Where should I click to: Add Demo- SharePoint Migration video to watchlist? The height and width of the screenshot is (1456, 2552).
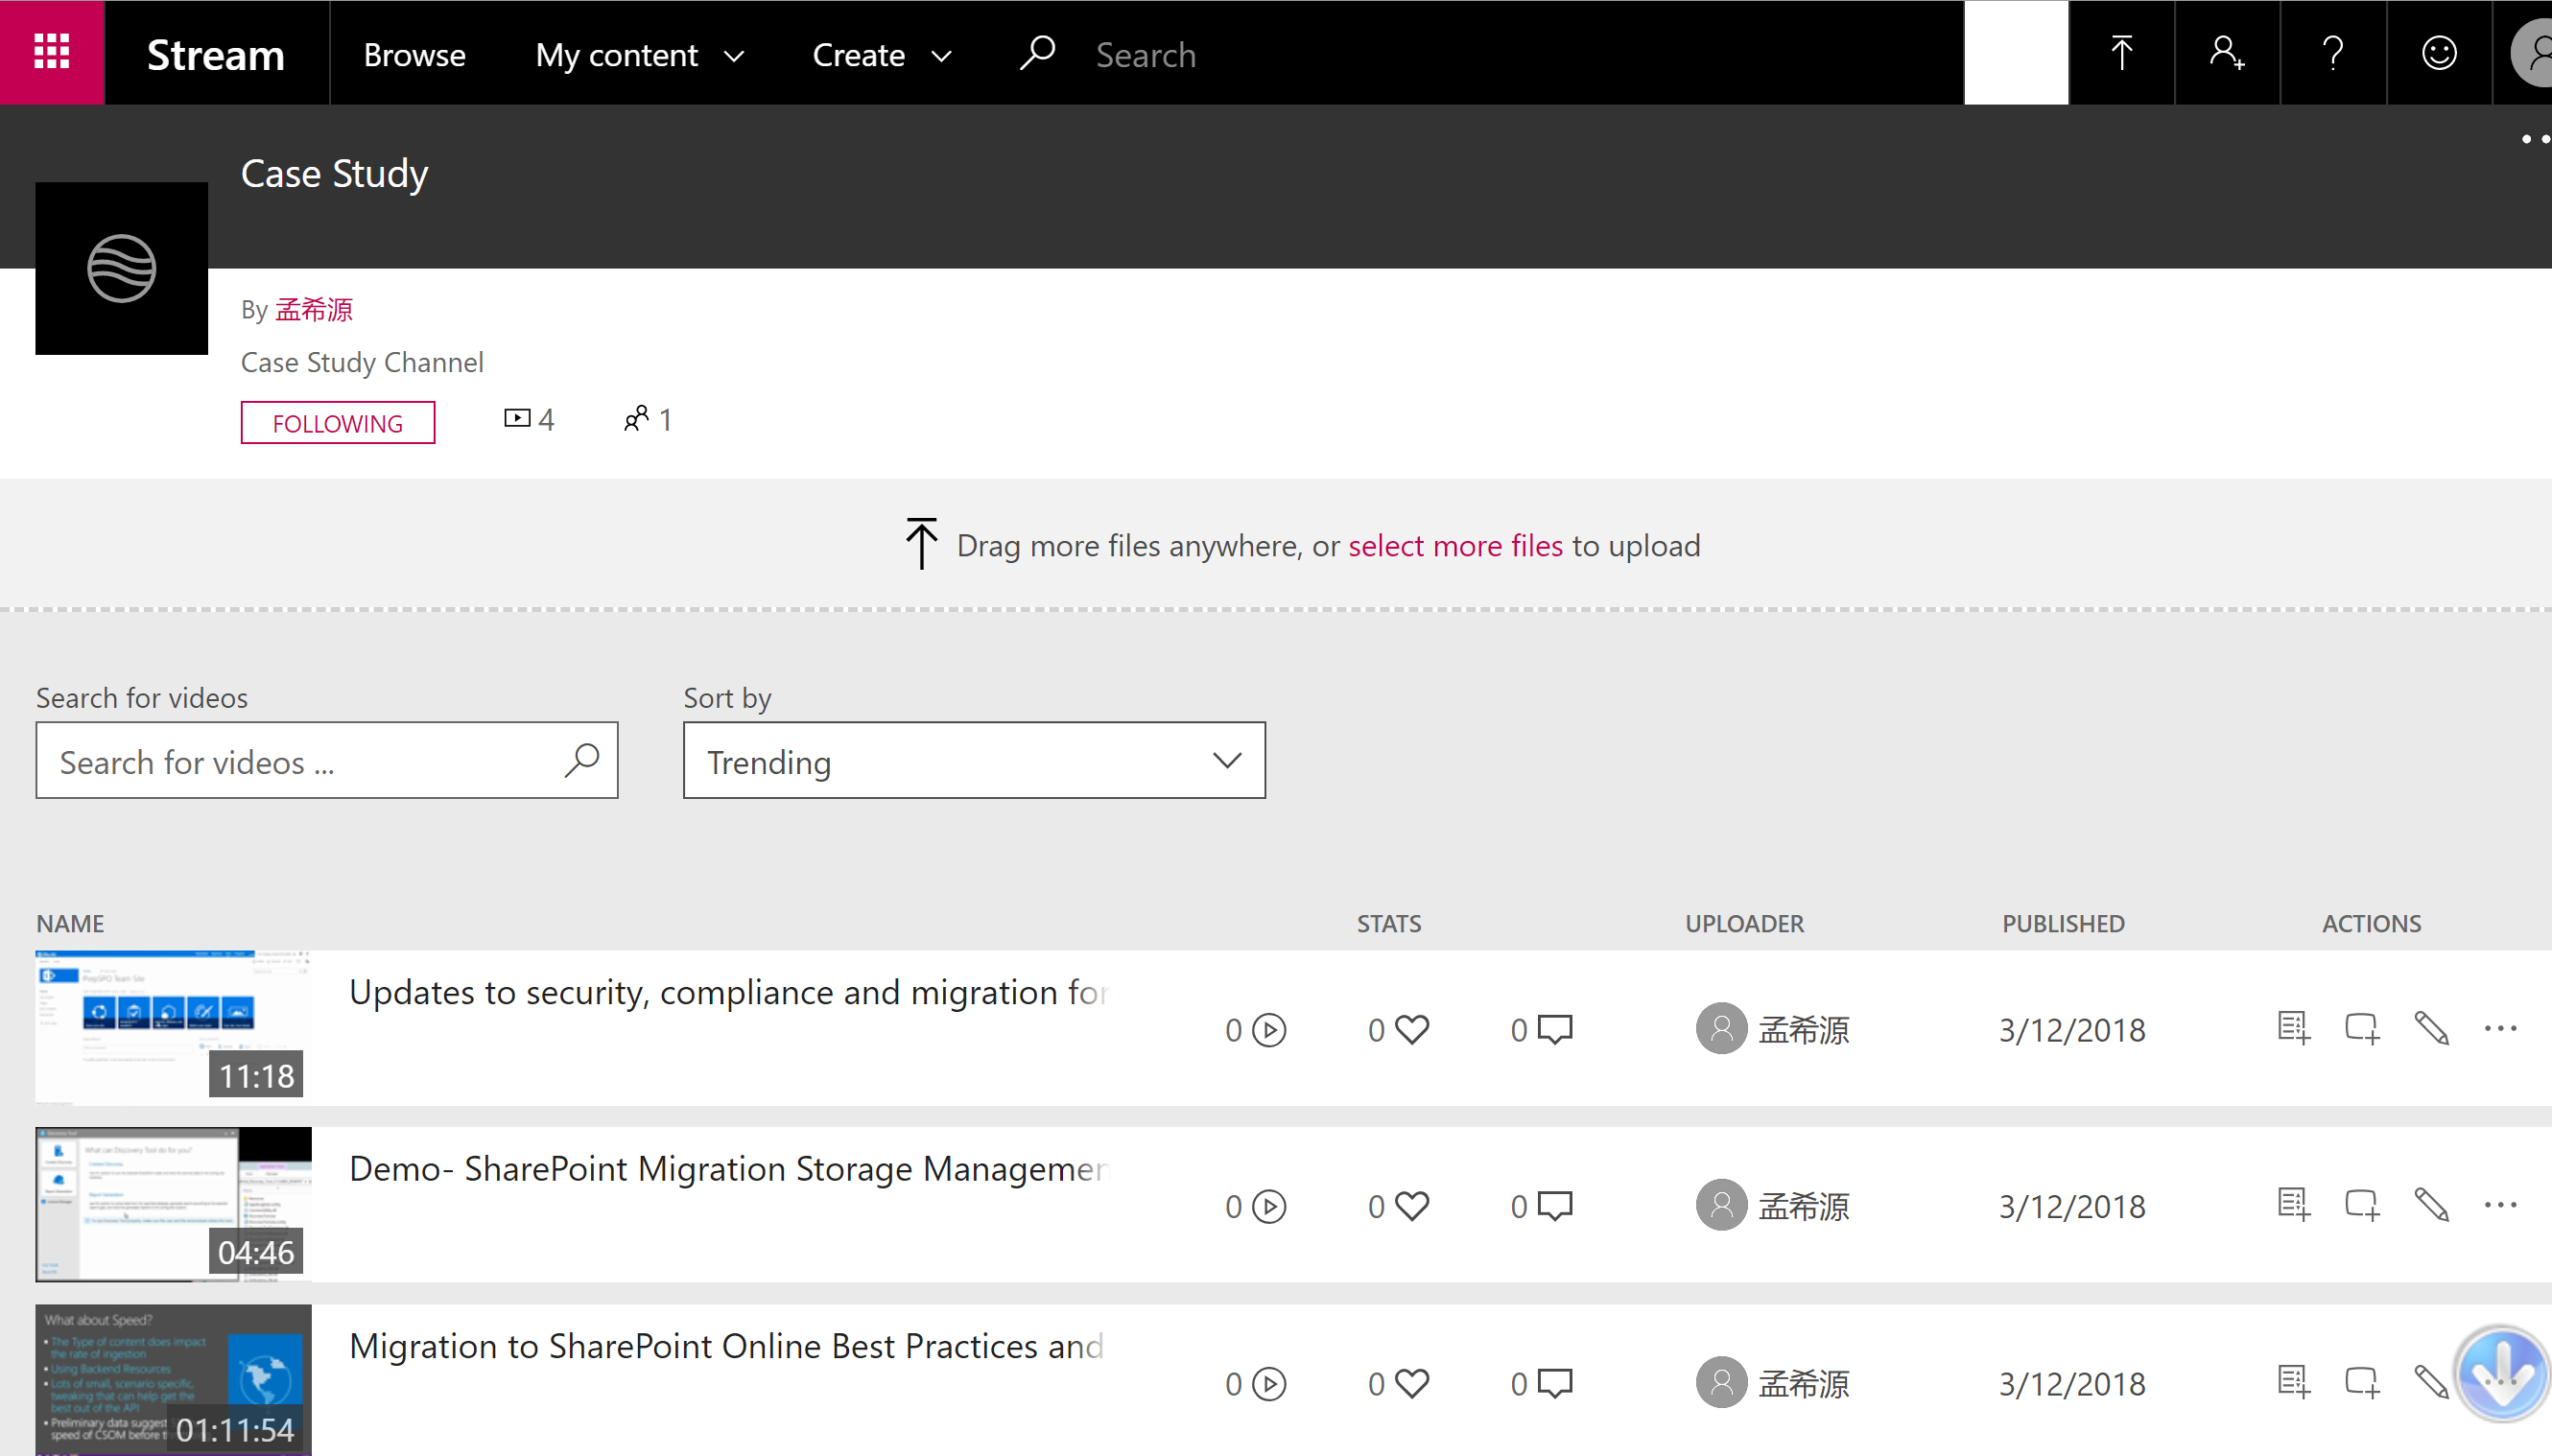tap(2294, 1205)
